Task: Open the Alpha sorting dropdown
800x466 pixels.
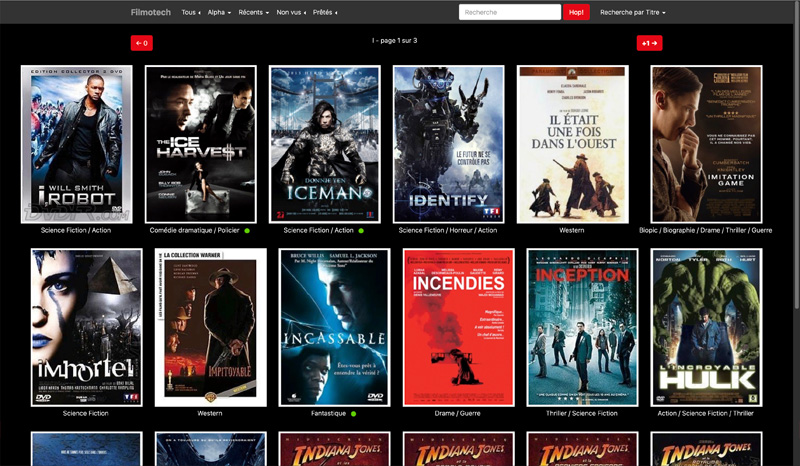Action: 219,12
